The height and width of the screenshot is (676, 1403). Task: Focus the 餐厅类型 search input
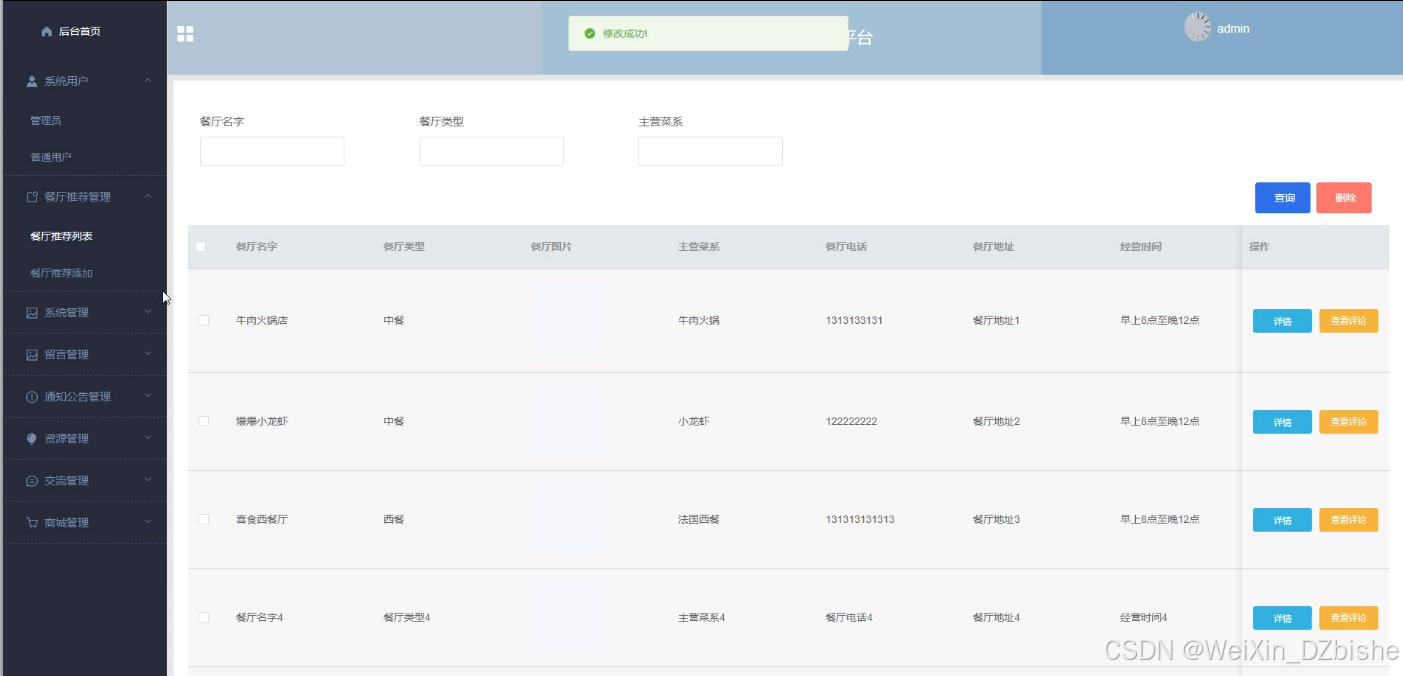coord(491,151)
